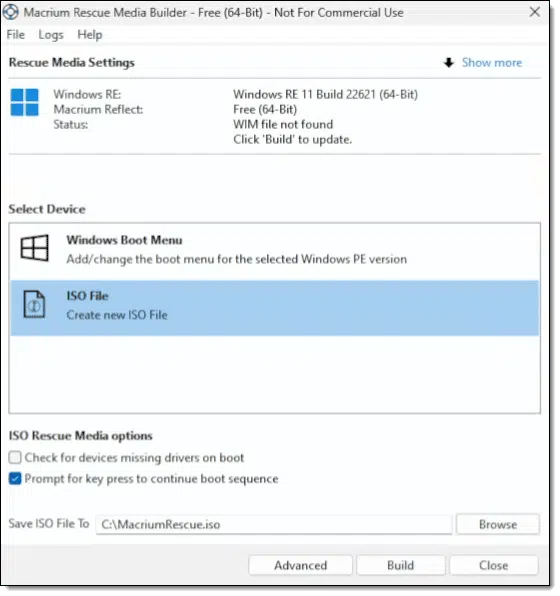Select the ISO File device entry
560x596 pixels.
[274, 308]
